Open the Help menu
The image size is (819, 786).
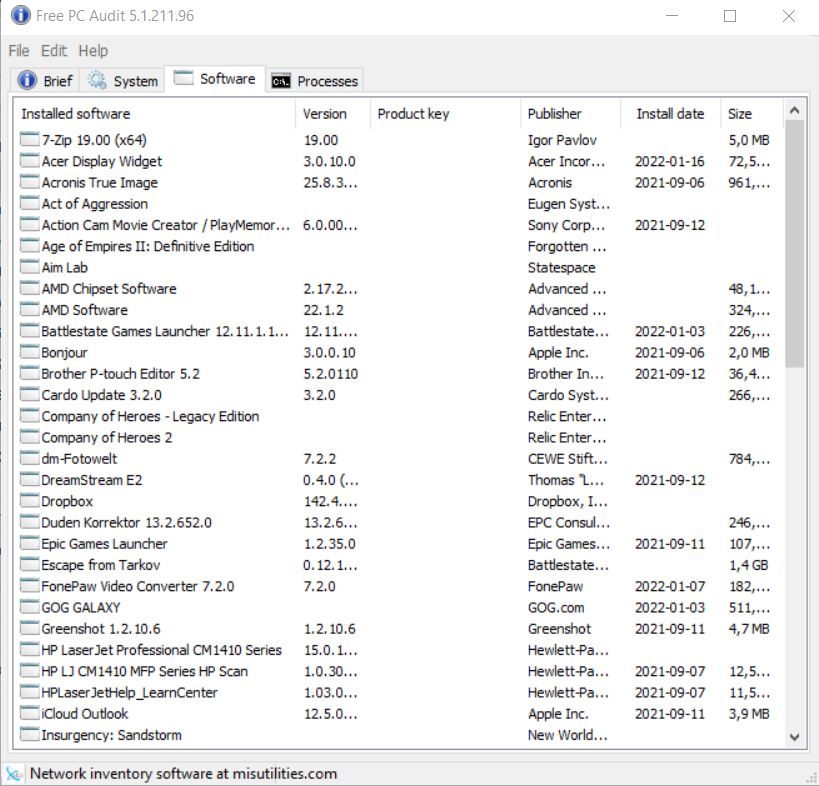click(x=93, y=51)
